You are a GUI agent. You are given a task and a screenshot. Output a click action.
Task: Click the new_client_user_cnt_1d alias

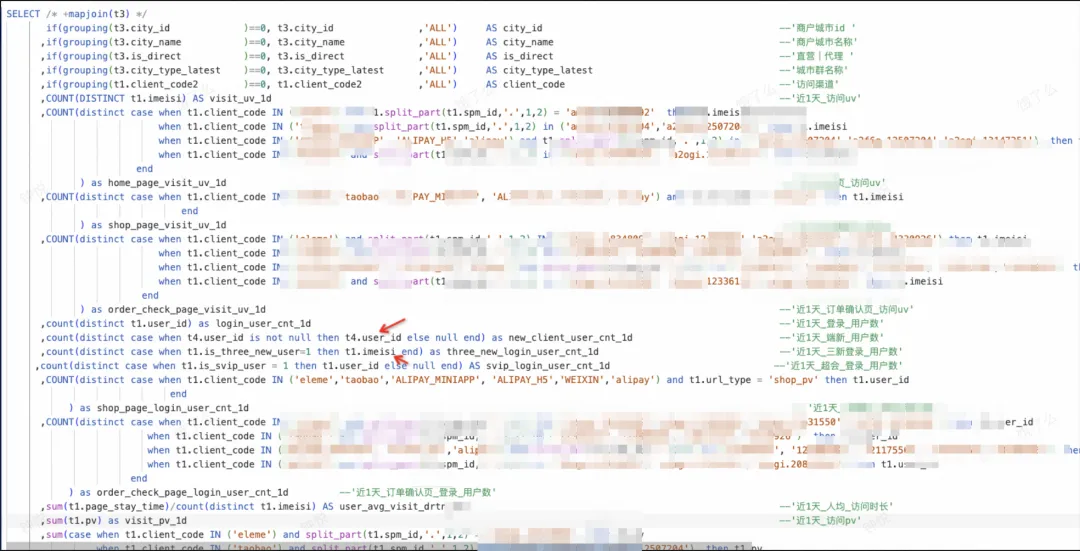570,337
